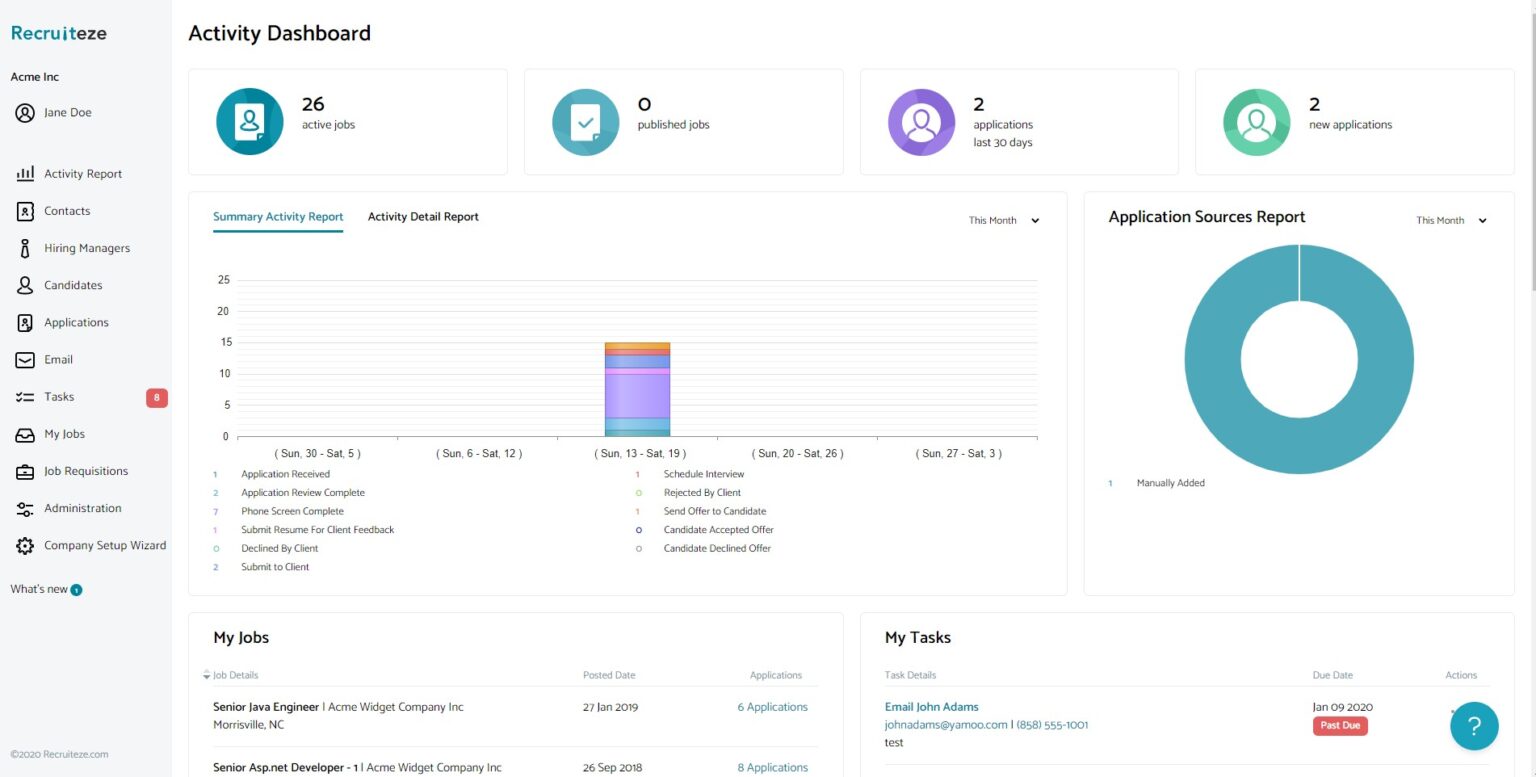Click the Past Due status badge
The width and height of the screenshot is (1536, 777).
pyautogui.click(x=1340, y=726)
